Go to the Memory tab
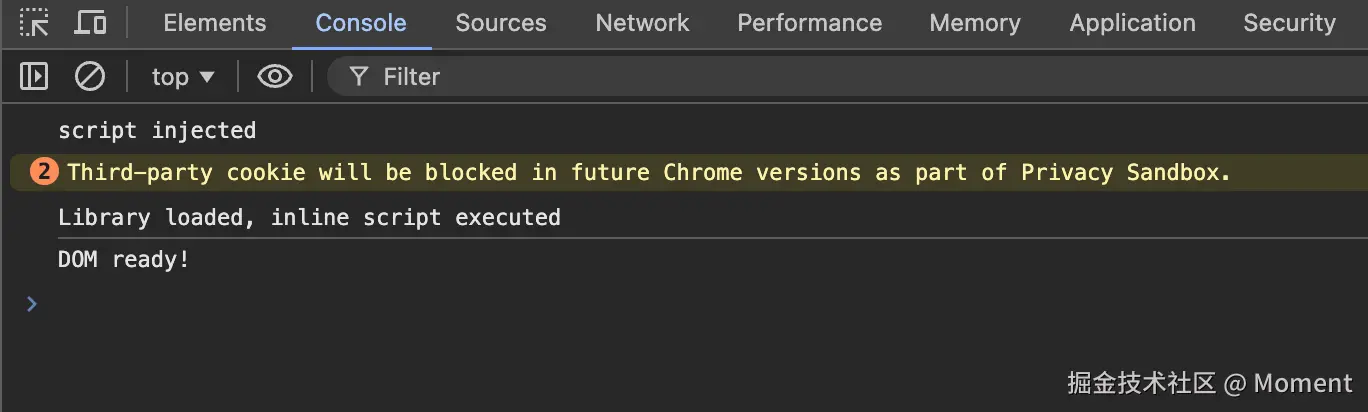 pos(975,23)
